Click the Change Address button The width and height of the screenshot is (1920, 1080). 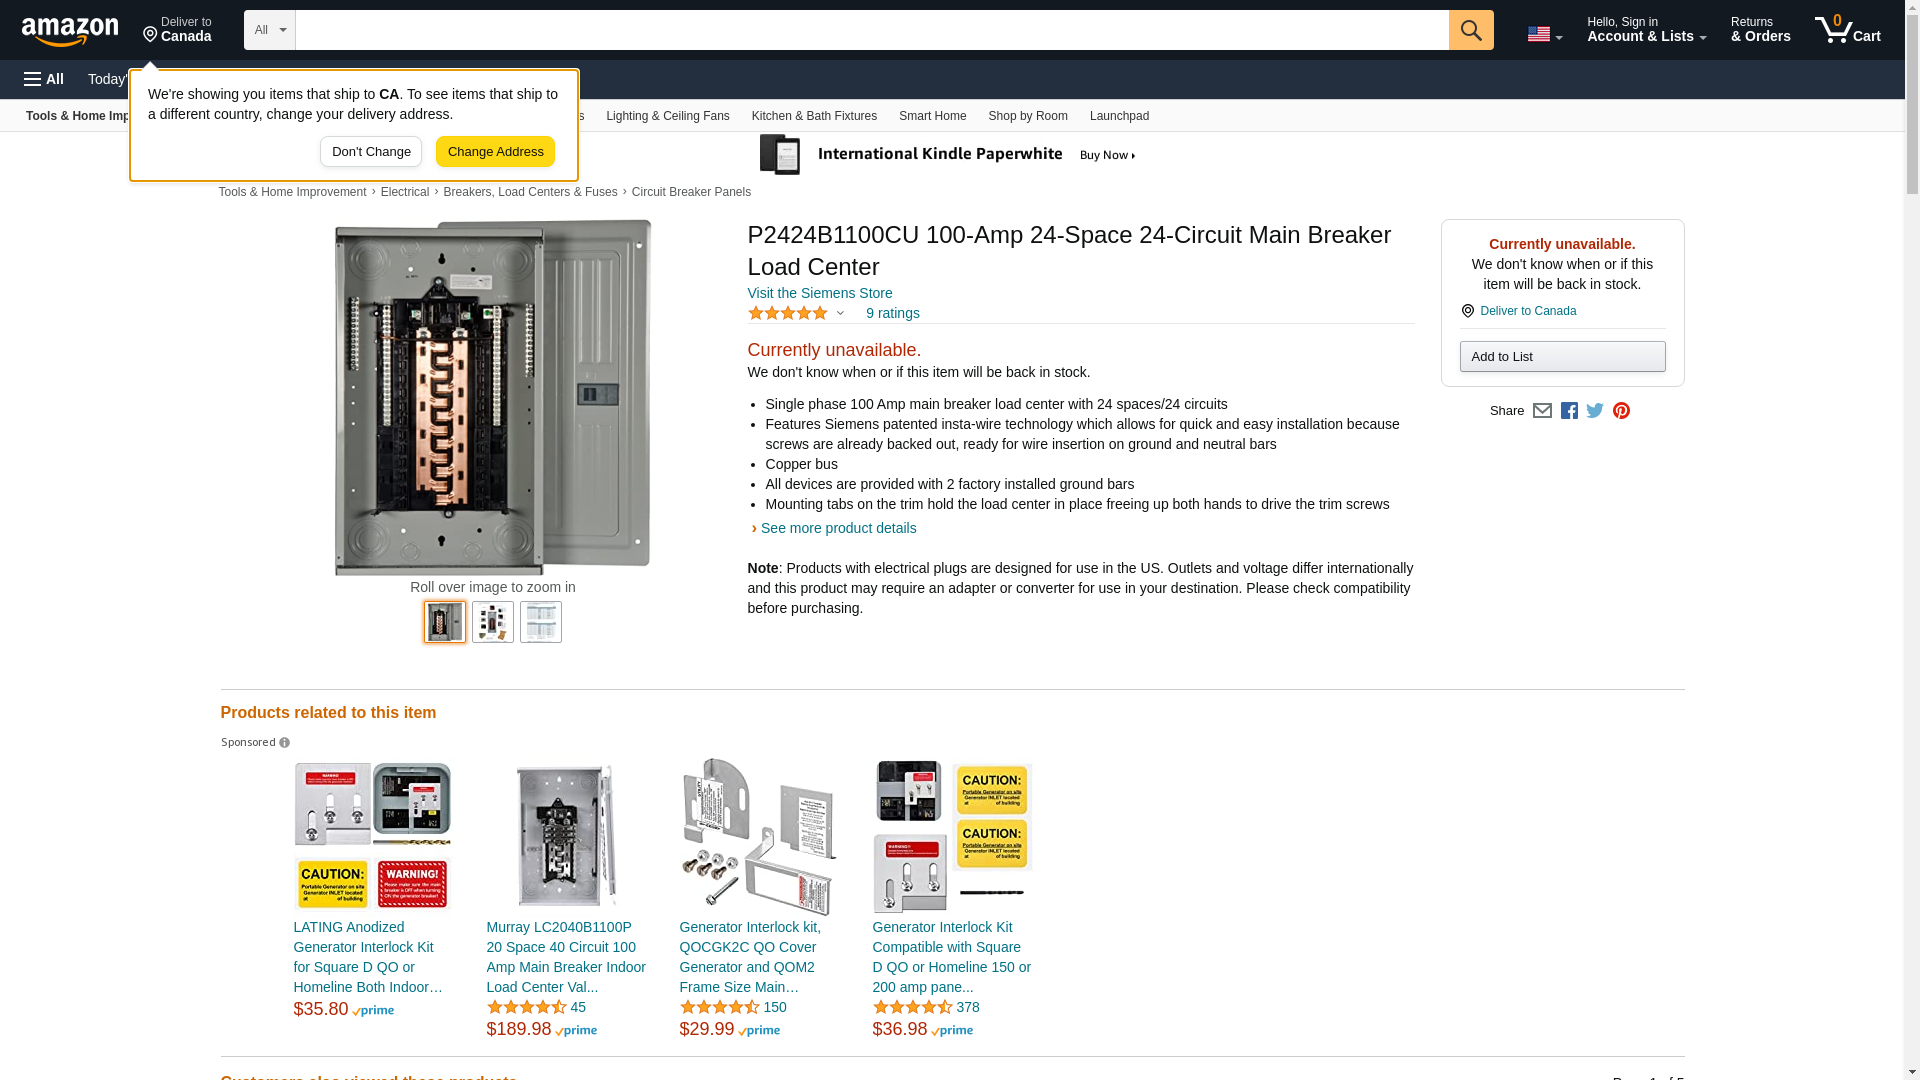[x=495, y=152]
